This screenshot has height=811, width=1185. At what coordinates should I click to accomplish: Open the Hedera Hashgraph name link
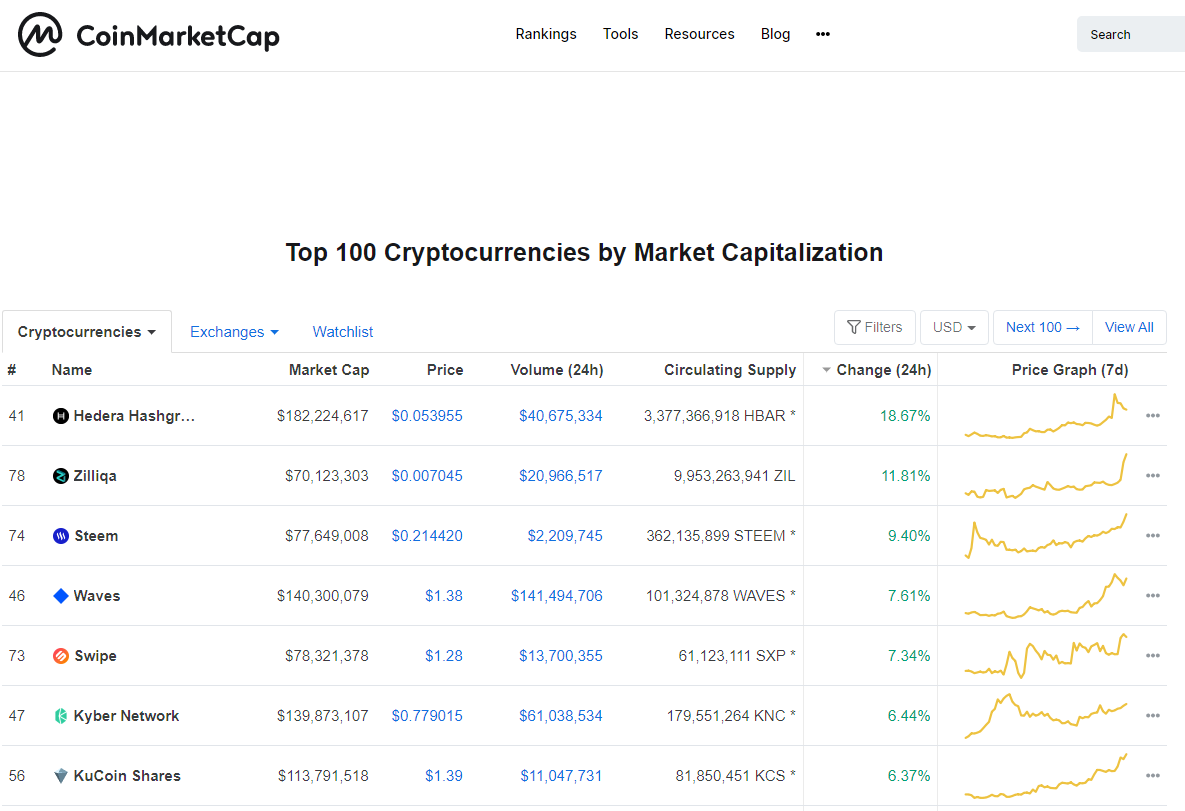click(x=135, y=416)
